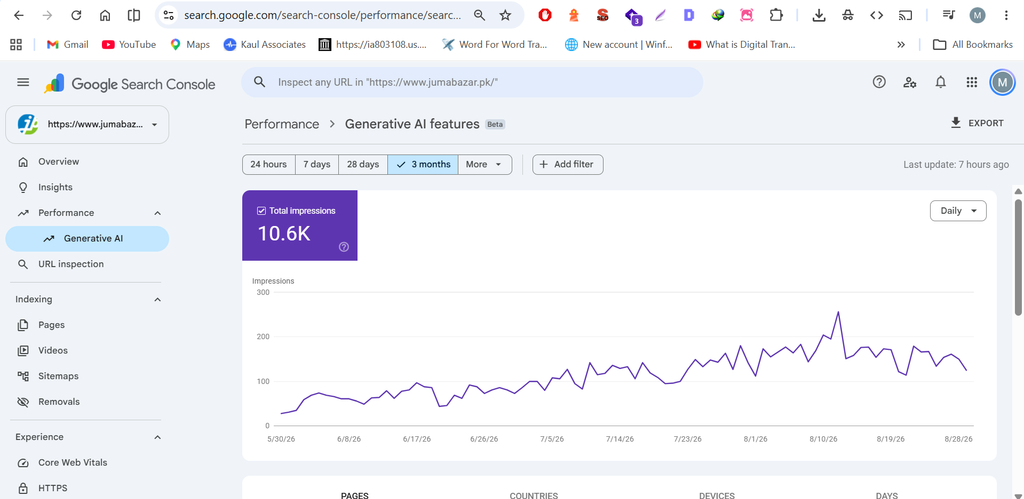Screen dimensions: 1024x499
Task: Open the YouTube bookmark
Action: [129, 44]
